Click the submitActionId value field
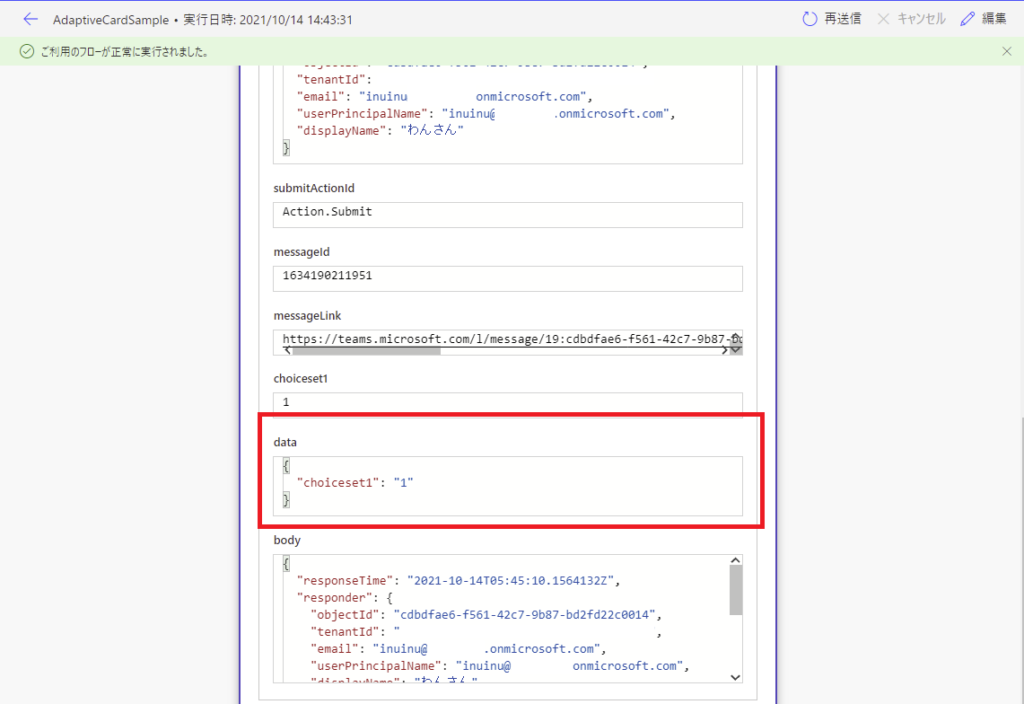1024x704 pixels. coord(507,215)
